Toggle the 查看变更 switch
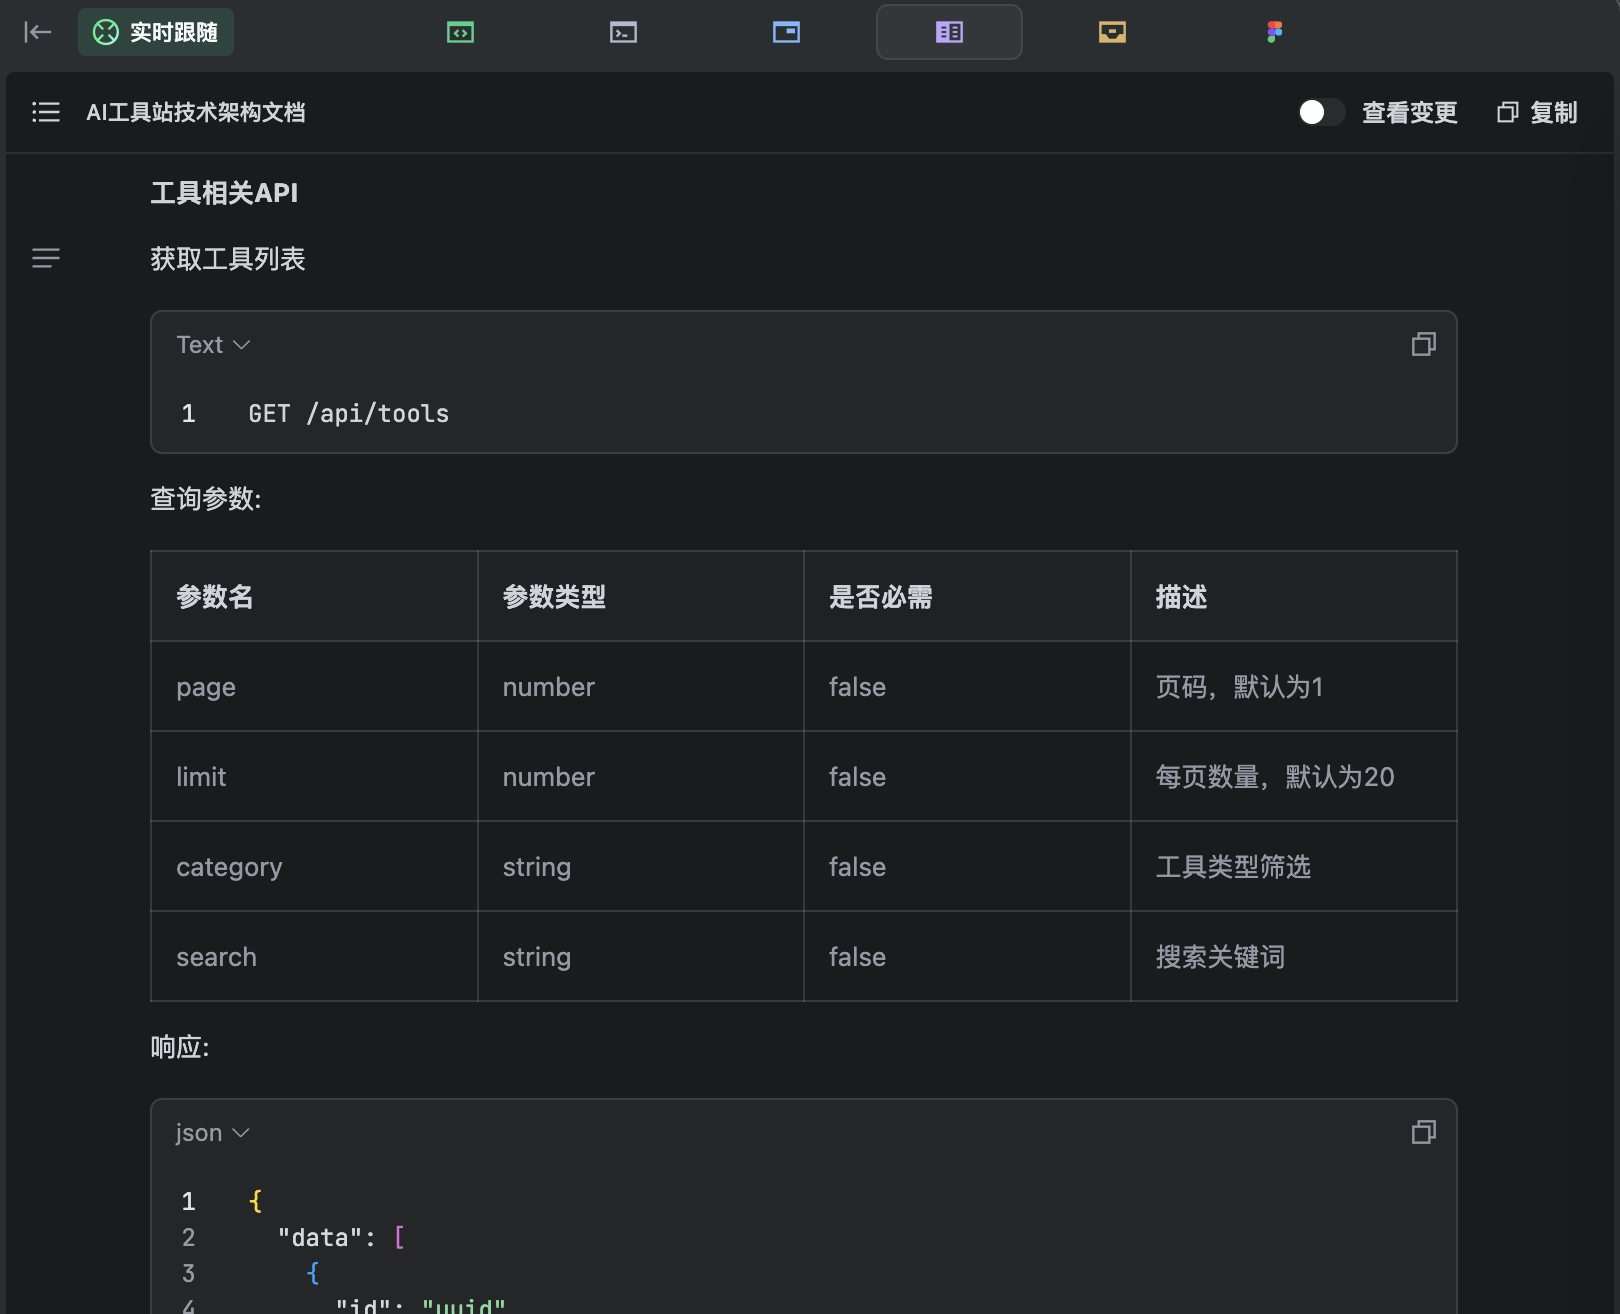The height and width of the screenshot is (1314, 1620). [1320, 112]
